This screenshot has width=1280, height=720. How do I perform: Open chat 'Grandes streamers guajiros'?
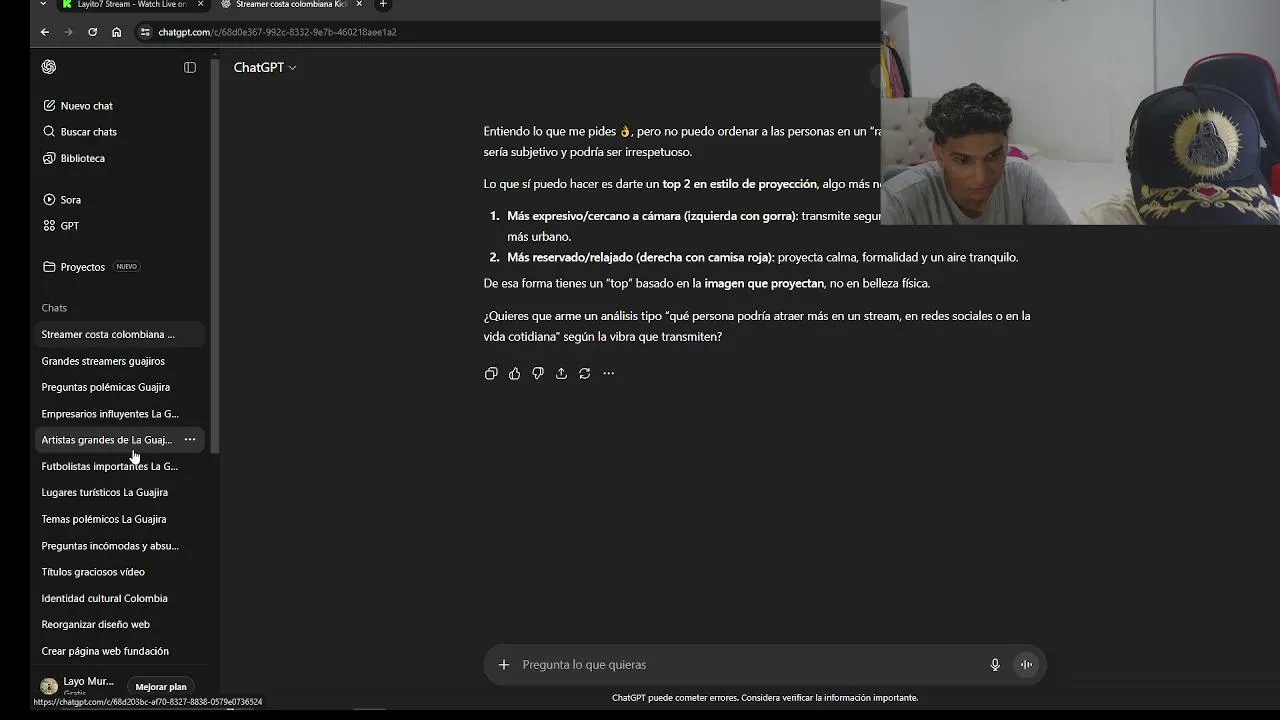(120, 361)
